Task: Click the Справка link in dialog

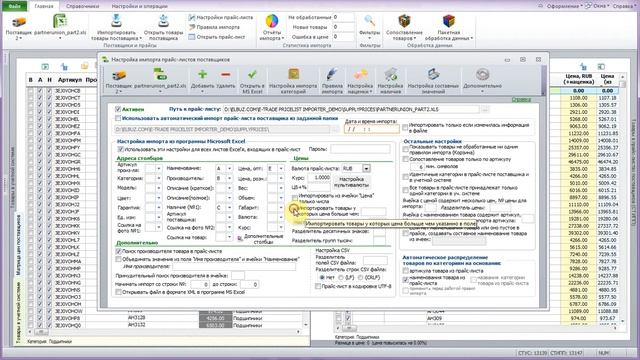Action: pyautogui.click(x=521, y=100)
